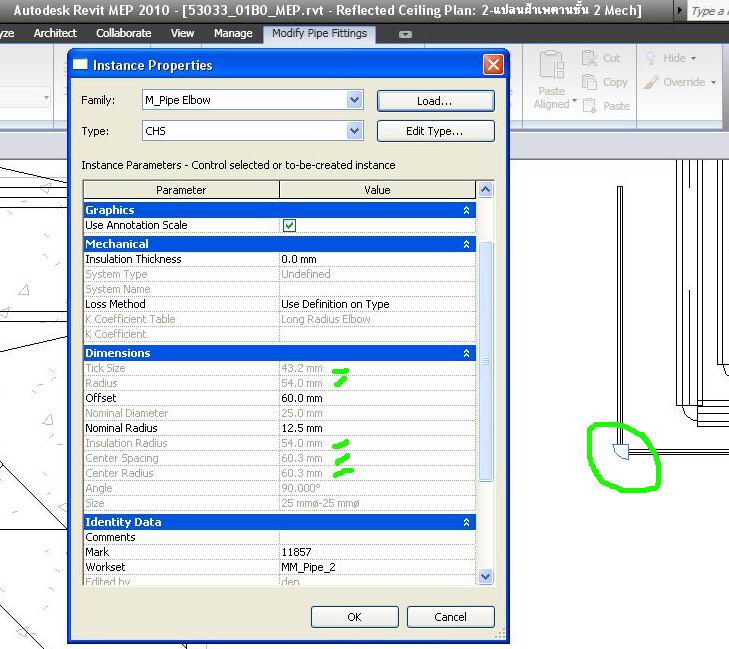Click the ribbon minimize toggle icon
This screenshot has height=649, width=729.
405,34
